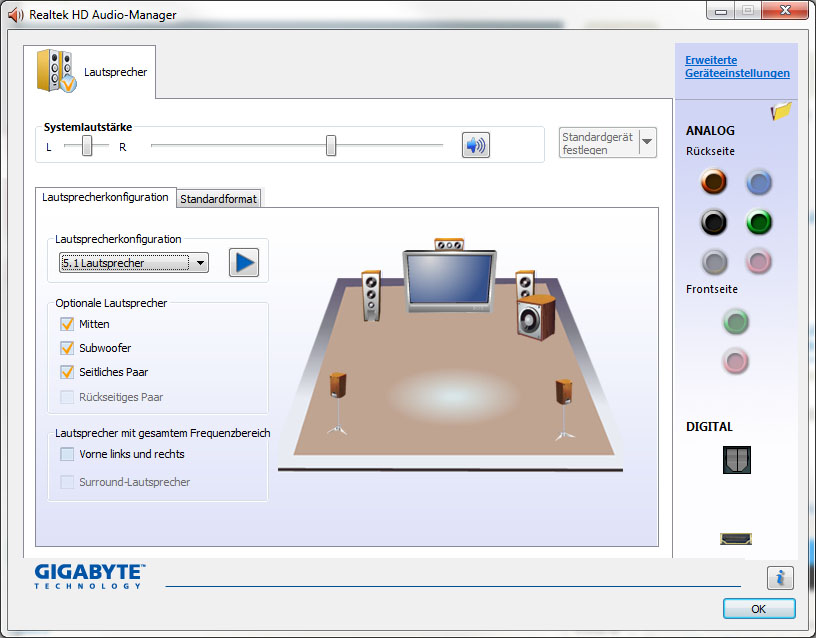
Task: Click the green rear audio jack
Action: (759, 222)
